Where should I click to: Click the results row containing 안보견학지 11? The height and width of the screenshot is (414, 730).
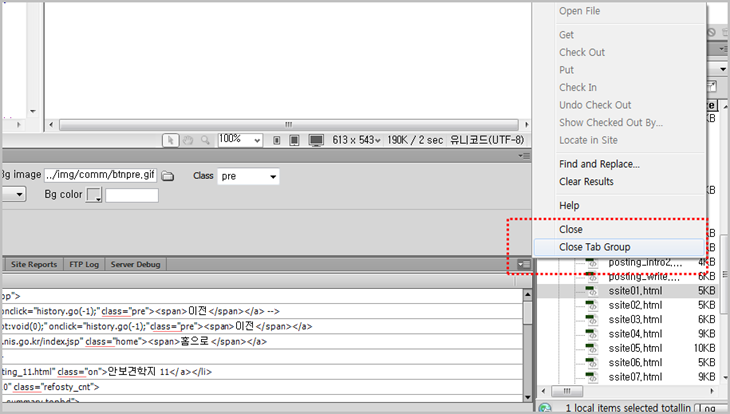(x=262, y=372)
